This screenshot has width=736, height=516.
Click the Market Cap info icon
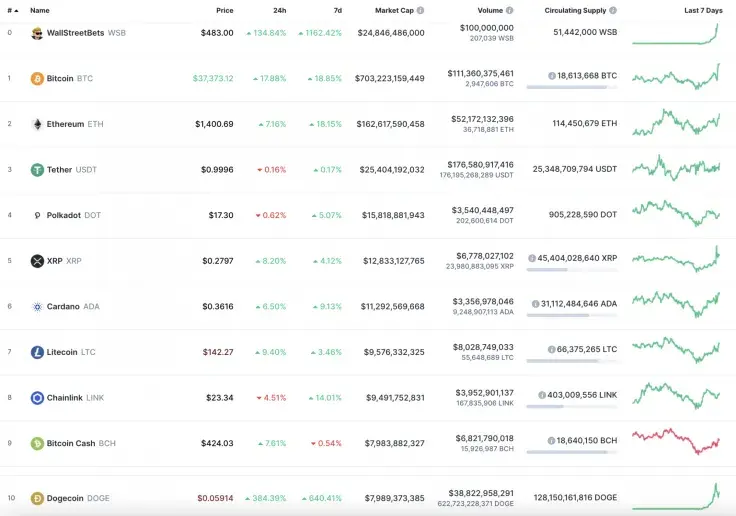(x=420, y=10)
